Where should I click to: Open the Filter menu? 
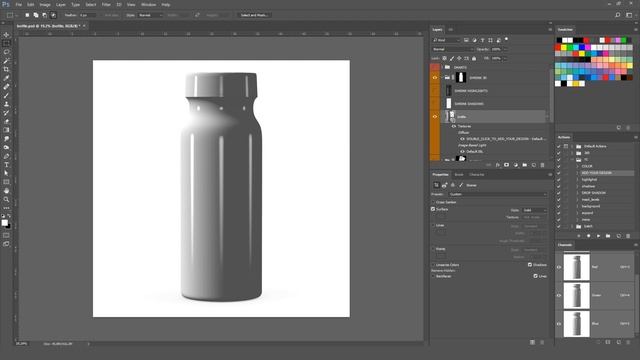pyautogui.click(x=106, y=4)
